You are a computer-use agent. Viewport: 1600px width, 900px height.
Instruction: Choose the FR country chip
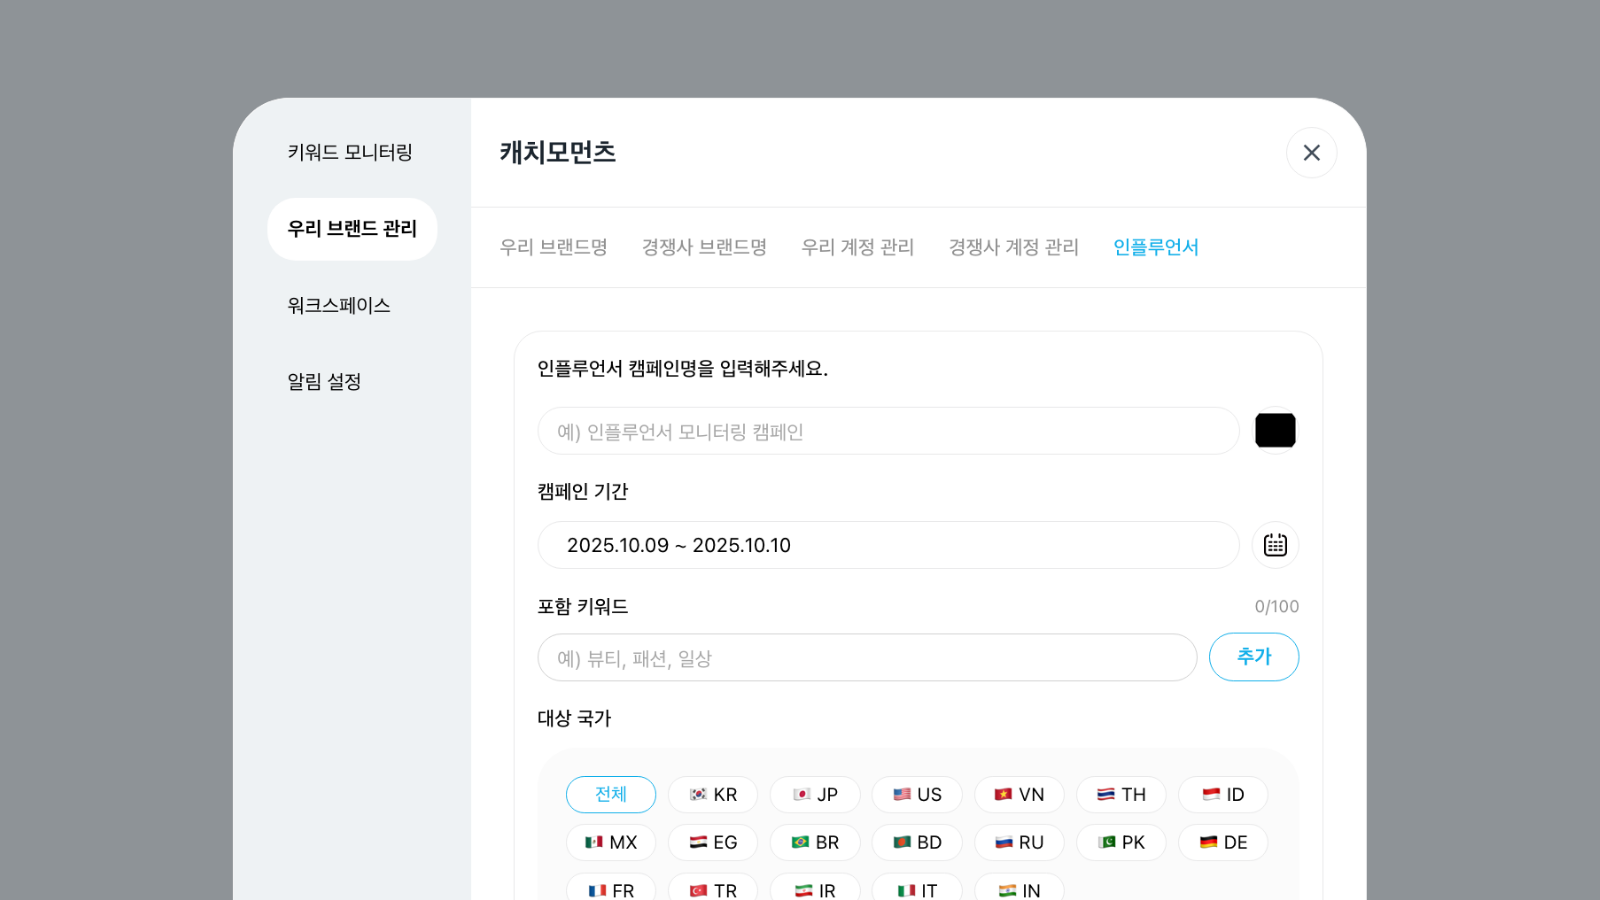[x=611, y=887]
